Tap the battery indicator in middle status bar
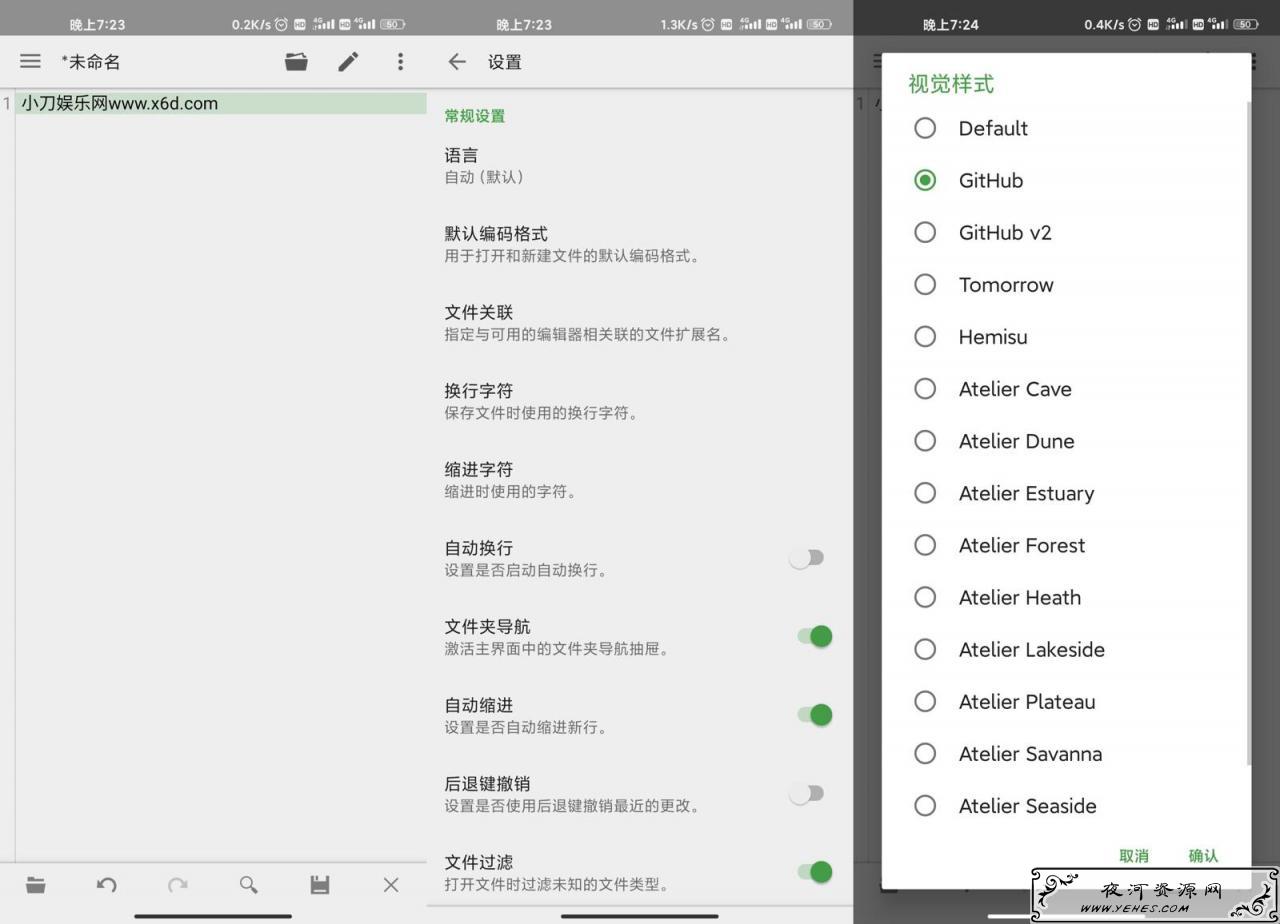This screenshot has width=1280, height=924. click(x=819, y=24)
